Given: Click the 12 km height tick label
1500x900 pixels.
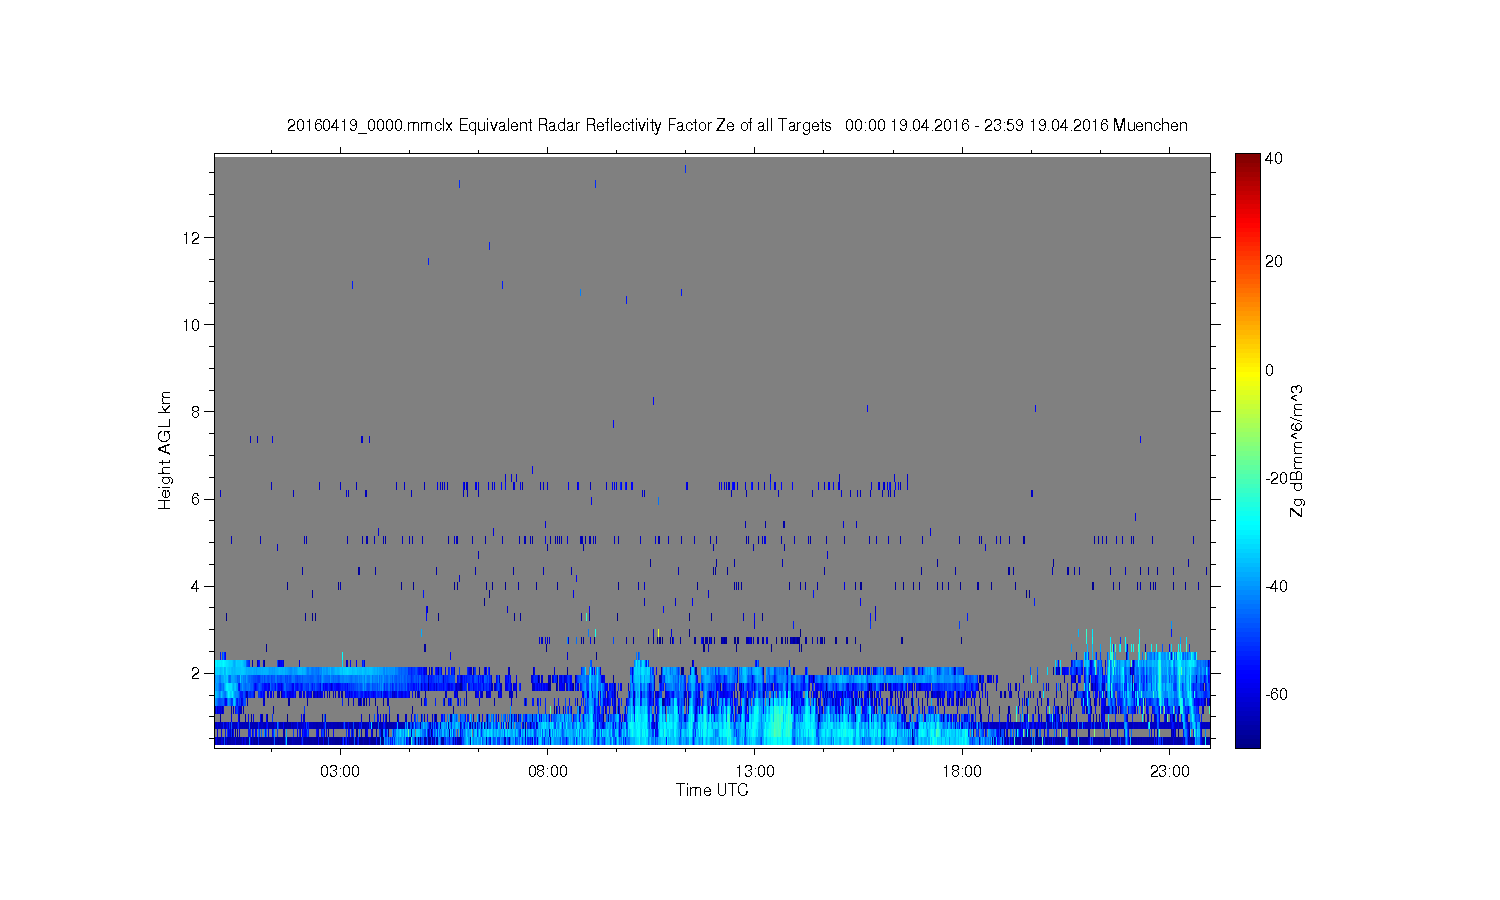Looking at the screenshot, I should [x=193, y=238].
